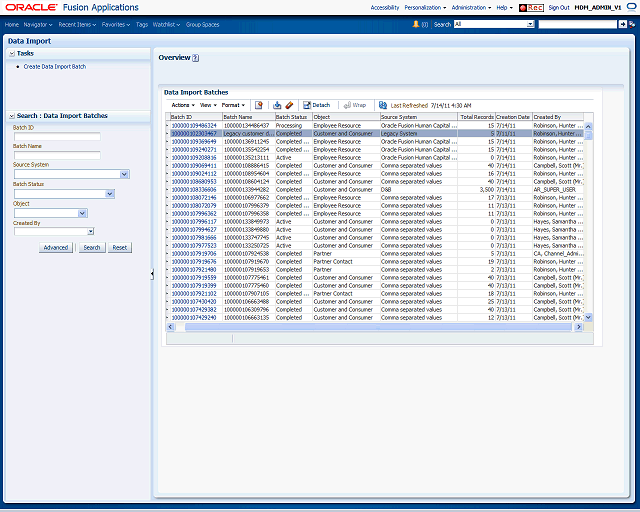Open the Overview help icon
Screen dimensions: 640x512
click(x=196, y=58)
